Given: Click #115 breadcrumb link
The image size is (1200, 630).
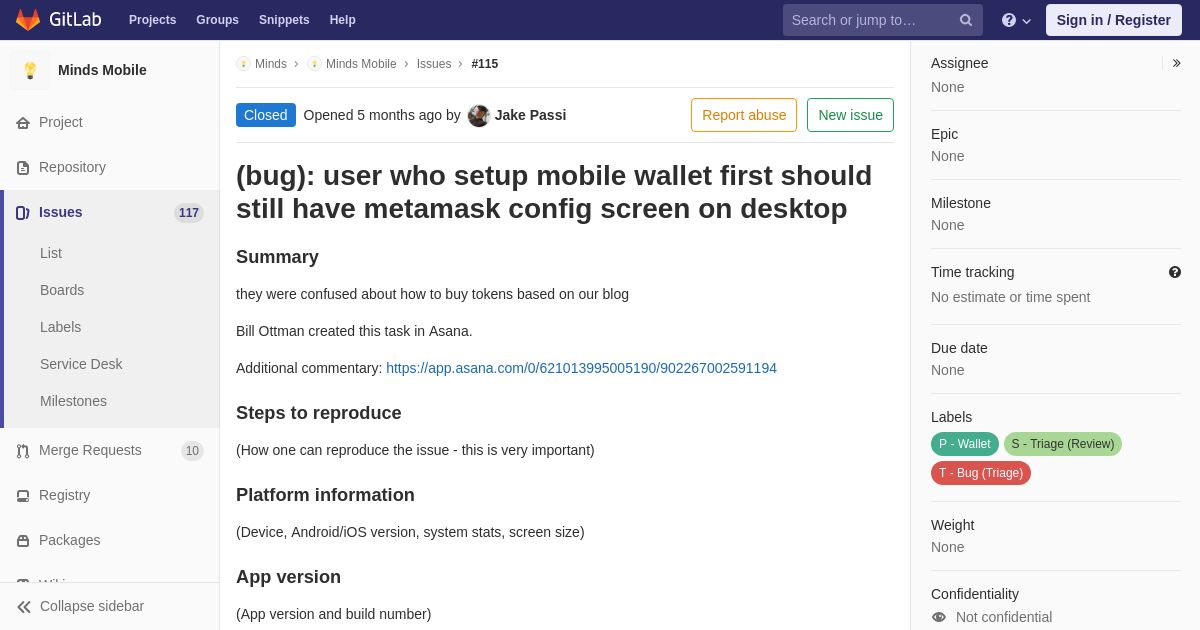Looking at the screenshot, I should tap(485, 64).
